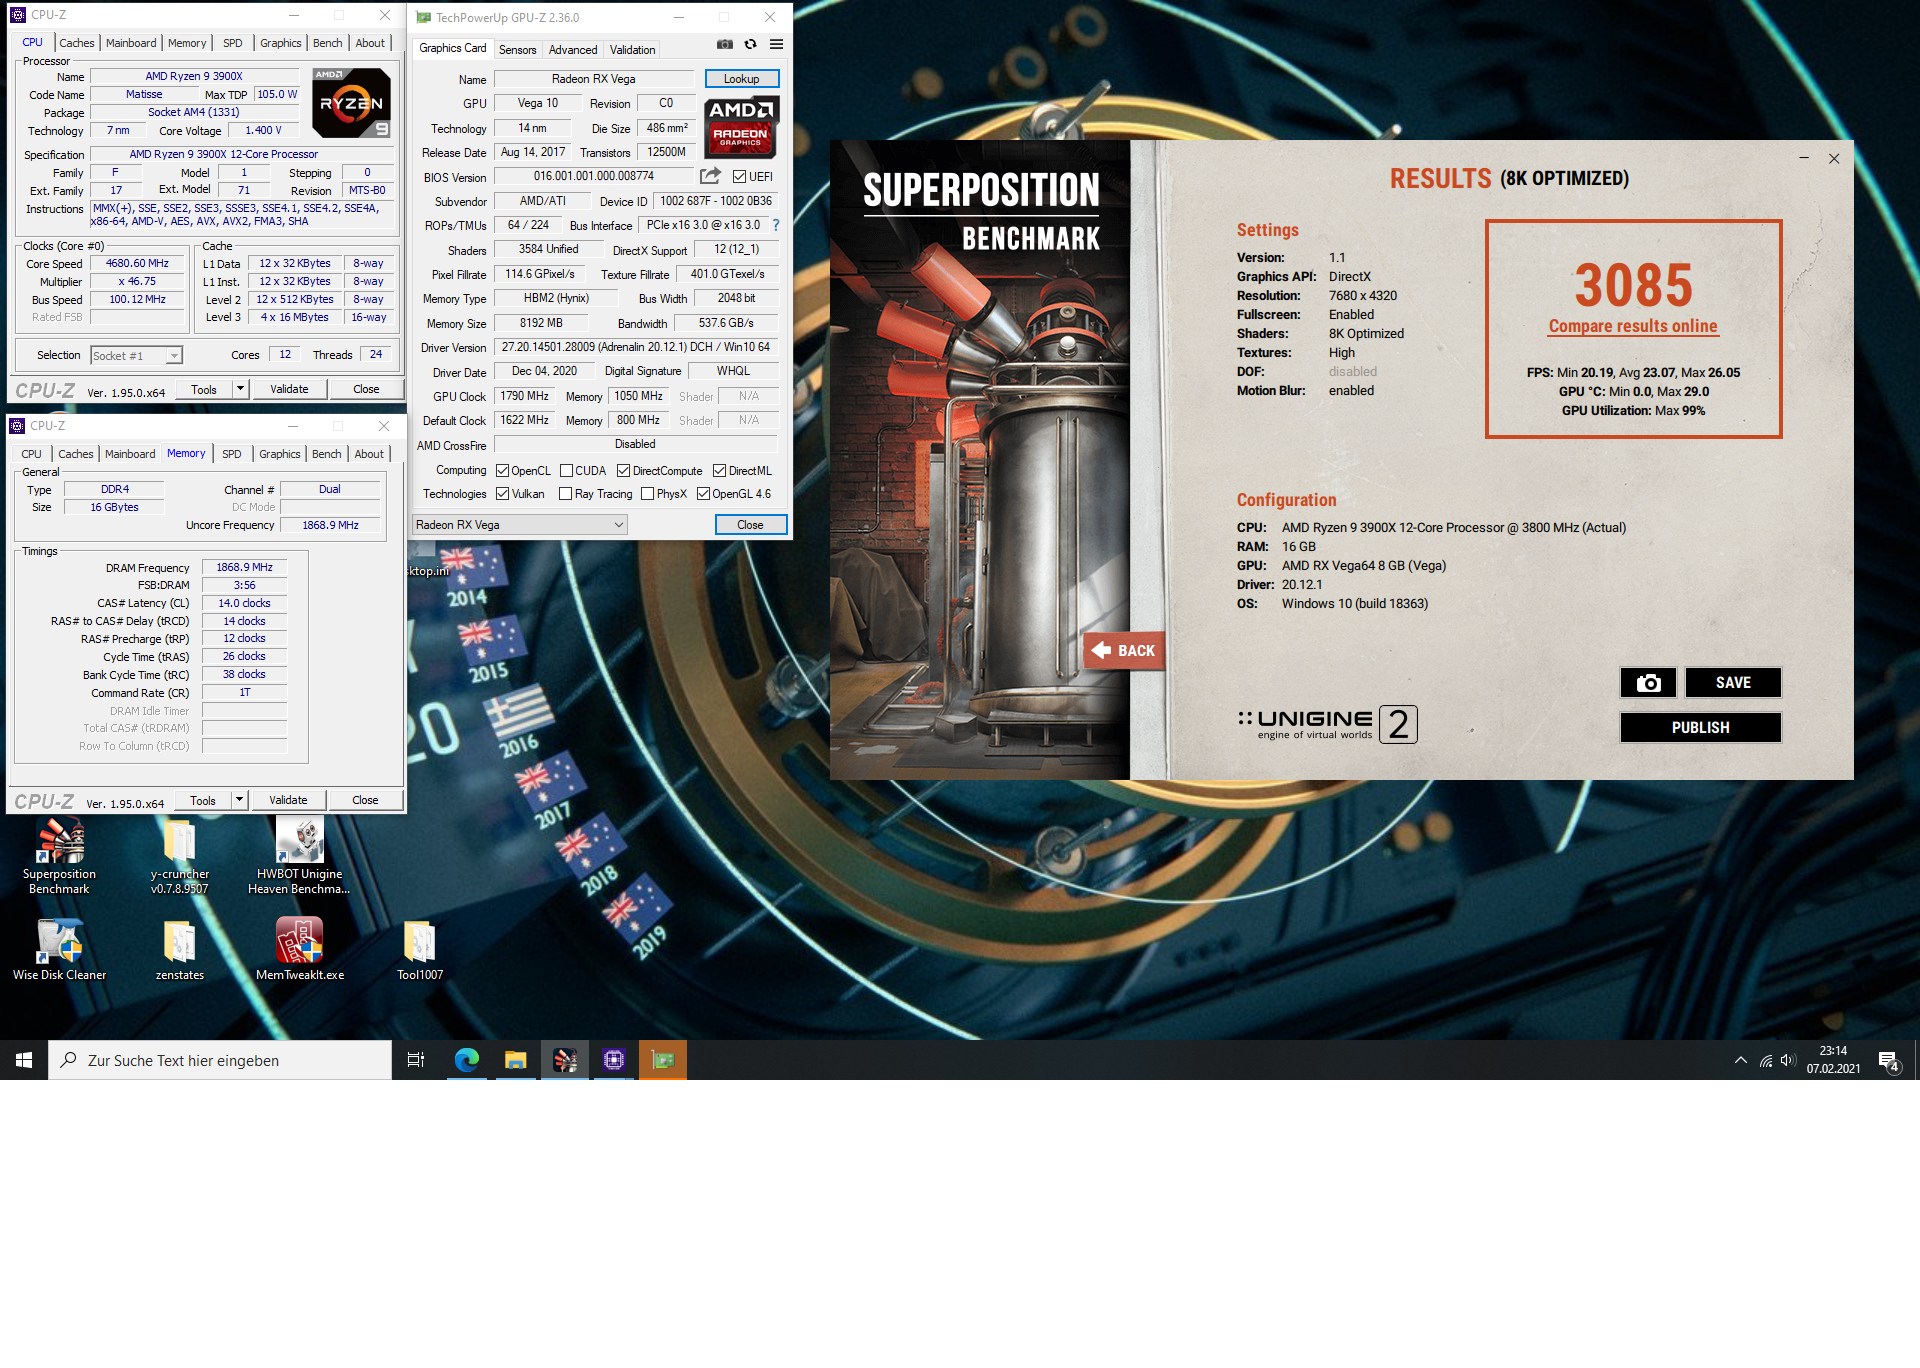Click the Superposition screenshot camera button

[x=1649, y=683]
